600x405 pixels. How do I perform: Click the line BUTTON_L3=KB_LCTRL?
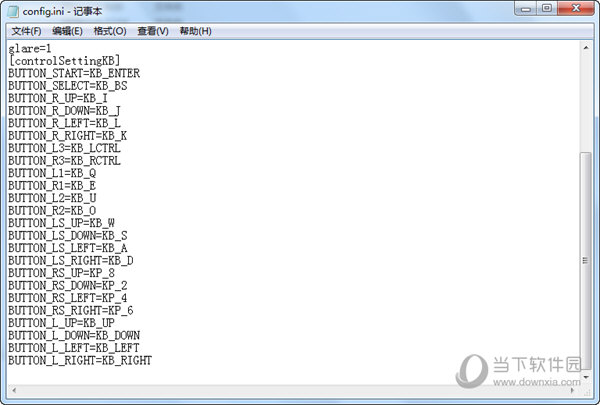coord(64,148)
